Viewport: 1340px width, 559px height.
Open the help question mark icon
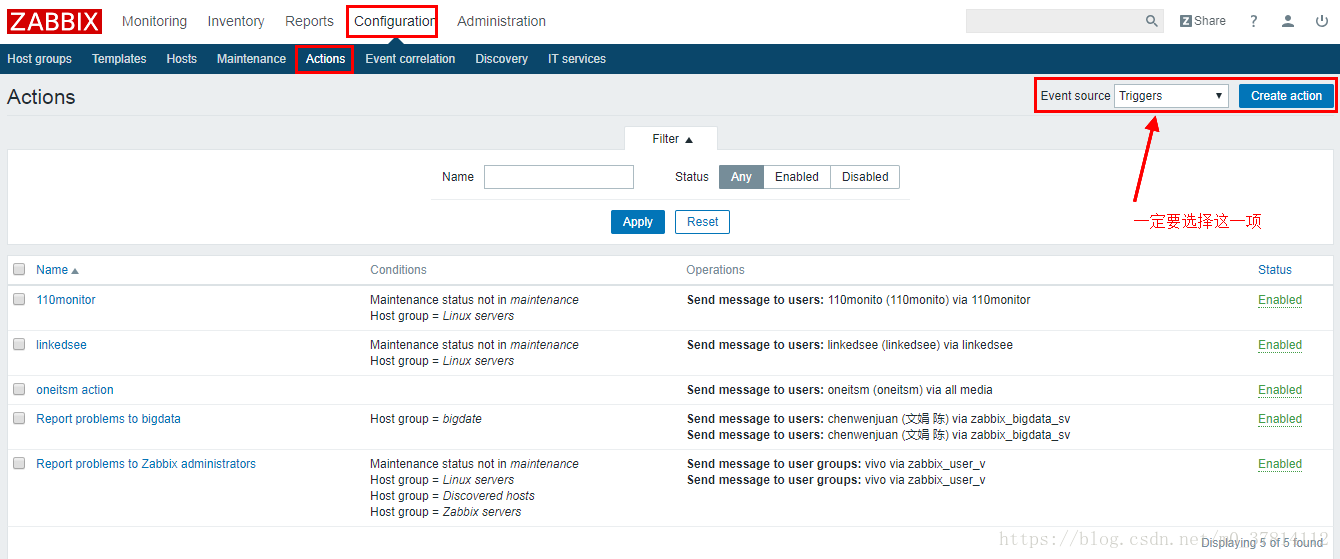[1254, 21]
